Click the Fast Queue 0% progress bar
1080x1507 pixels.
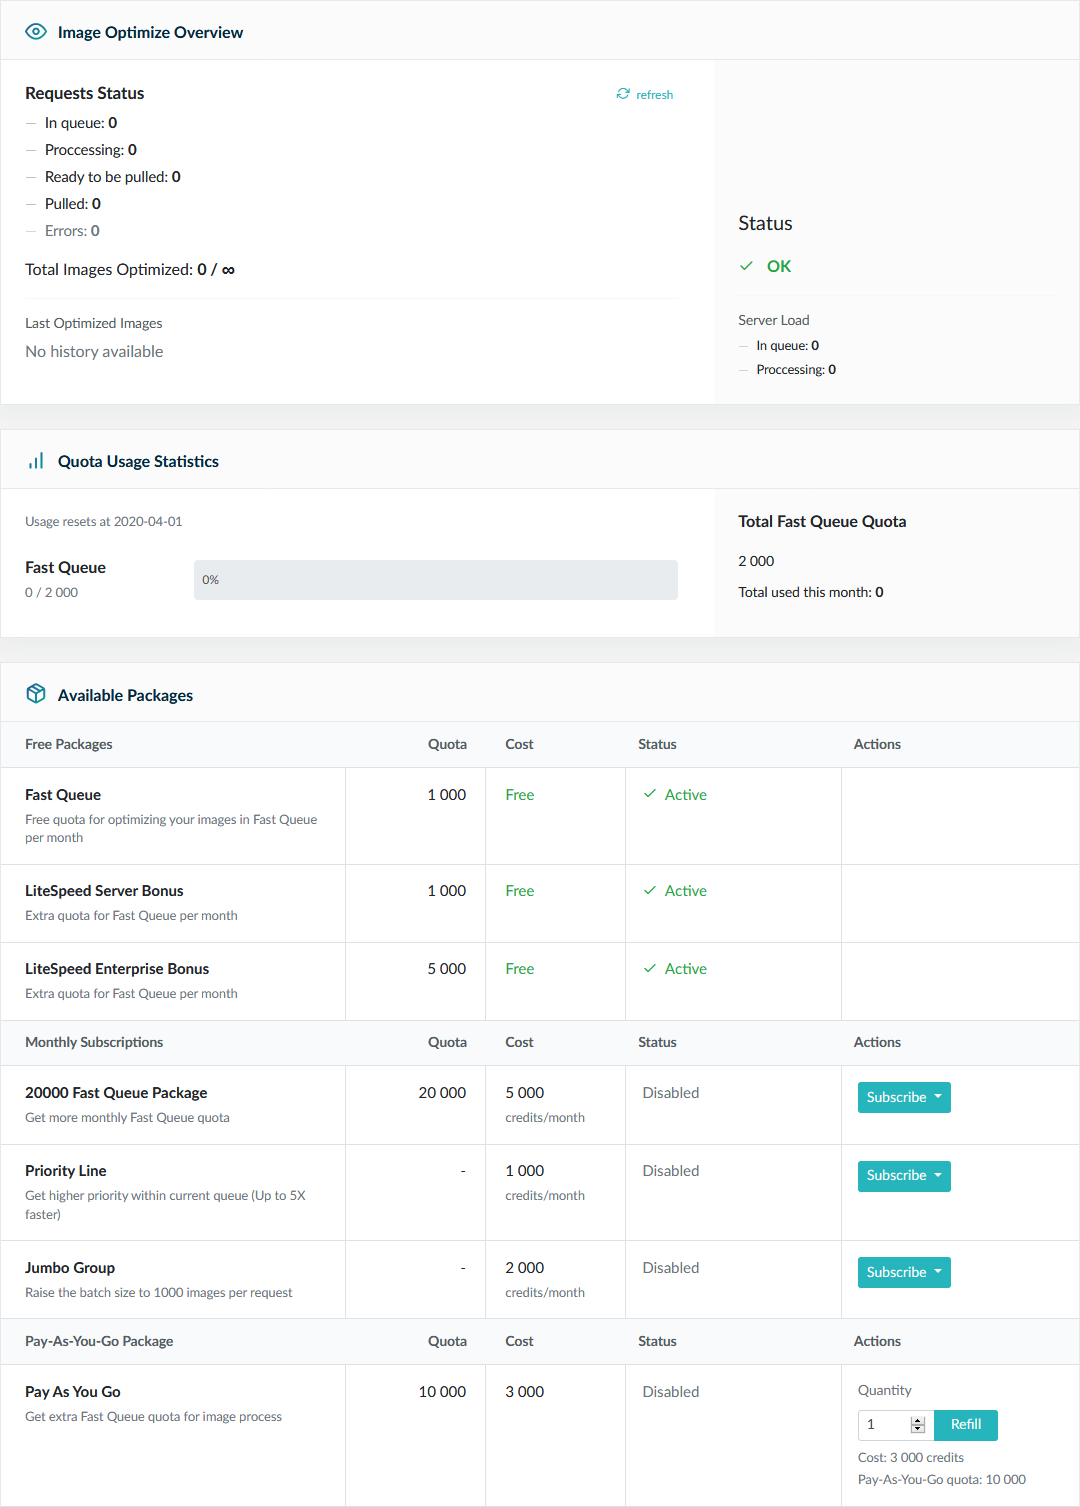[436, 580]
